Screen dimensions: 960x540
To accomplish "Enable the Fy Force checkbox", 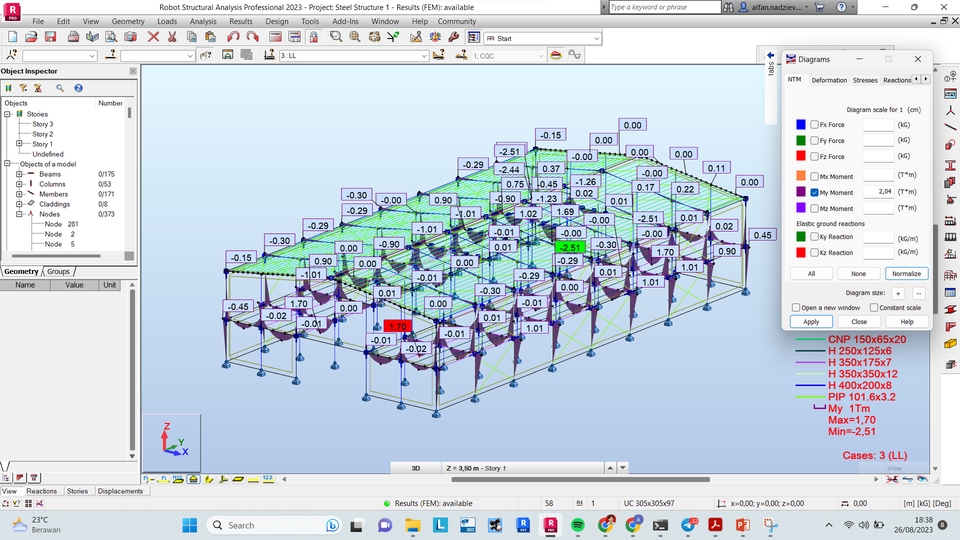I will click(x=814, y=140).
